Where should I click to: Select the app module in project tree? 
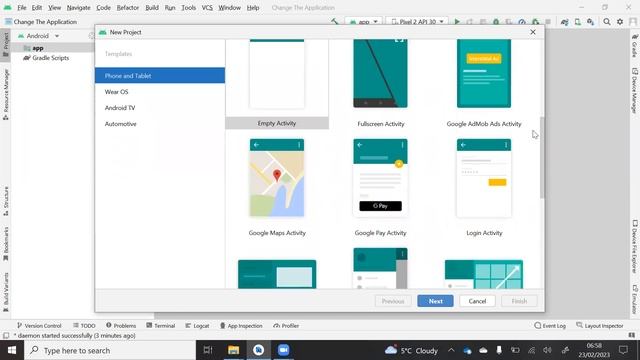coord(38,48)
